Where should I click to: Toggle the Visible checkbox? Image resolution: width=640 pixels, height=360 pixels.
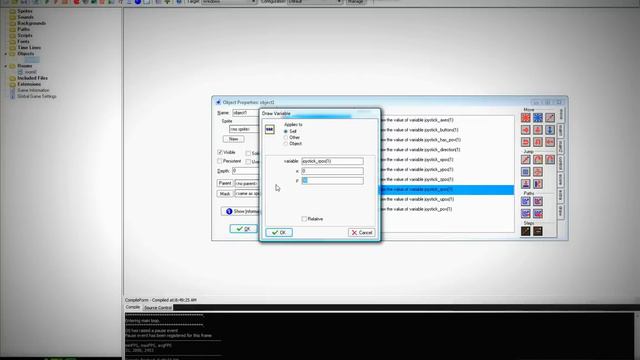pyautogui.click(x=220, y=152)
